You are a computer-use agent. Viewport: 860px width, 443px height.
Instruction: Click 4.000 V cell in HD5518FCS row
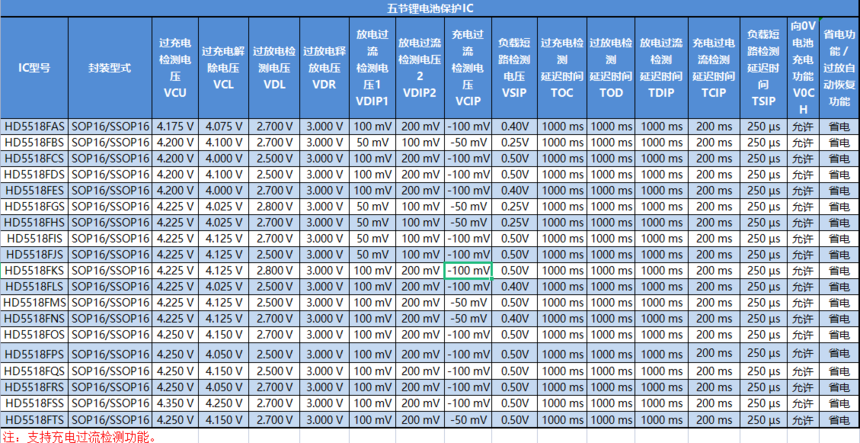[224, 158]
